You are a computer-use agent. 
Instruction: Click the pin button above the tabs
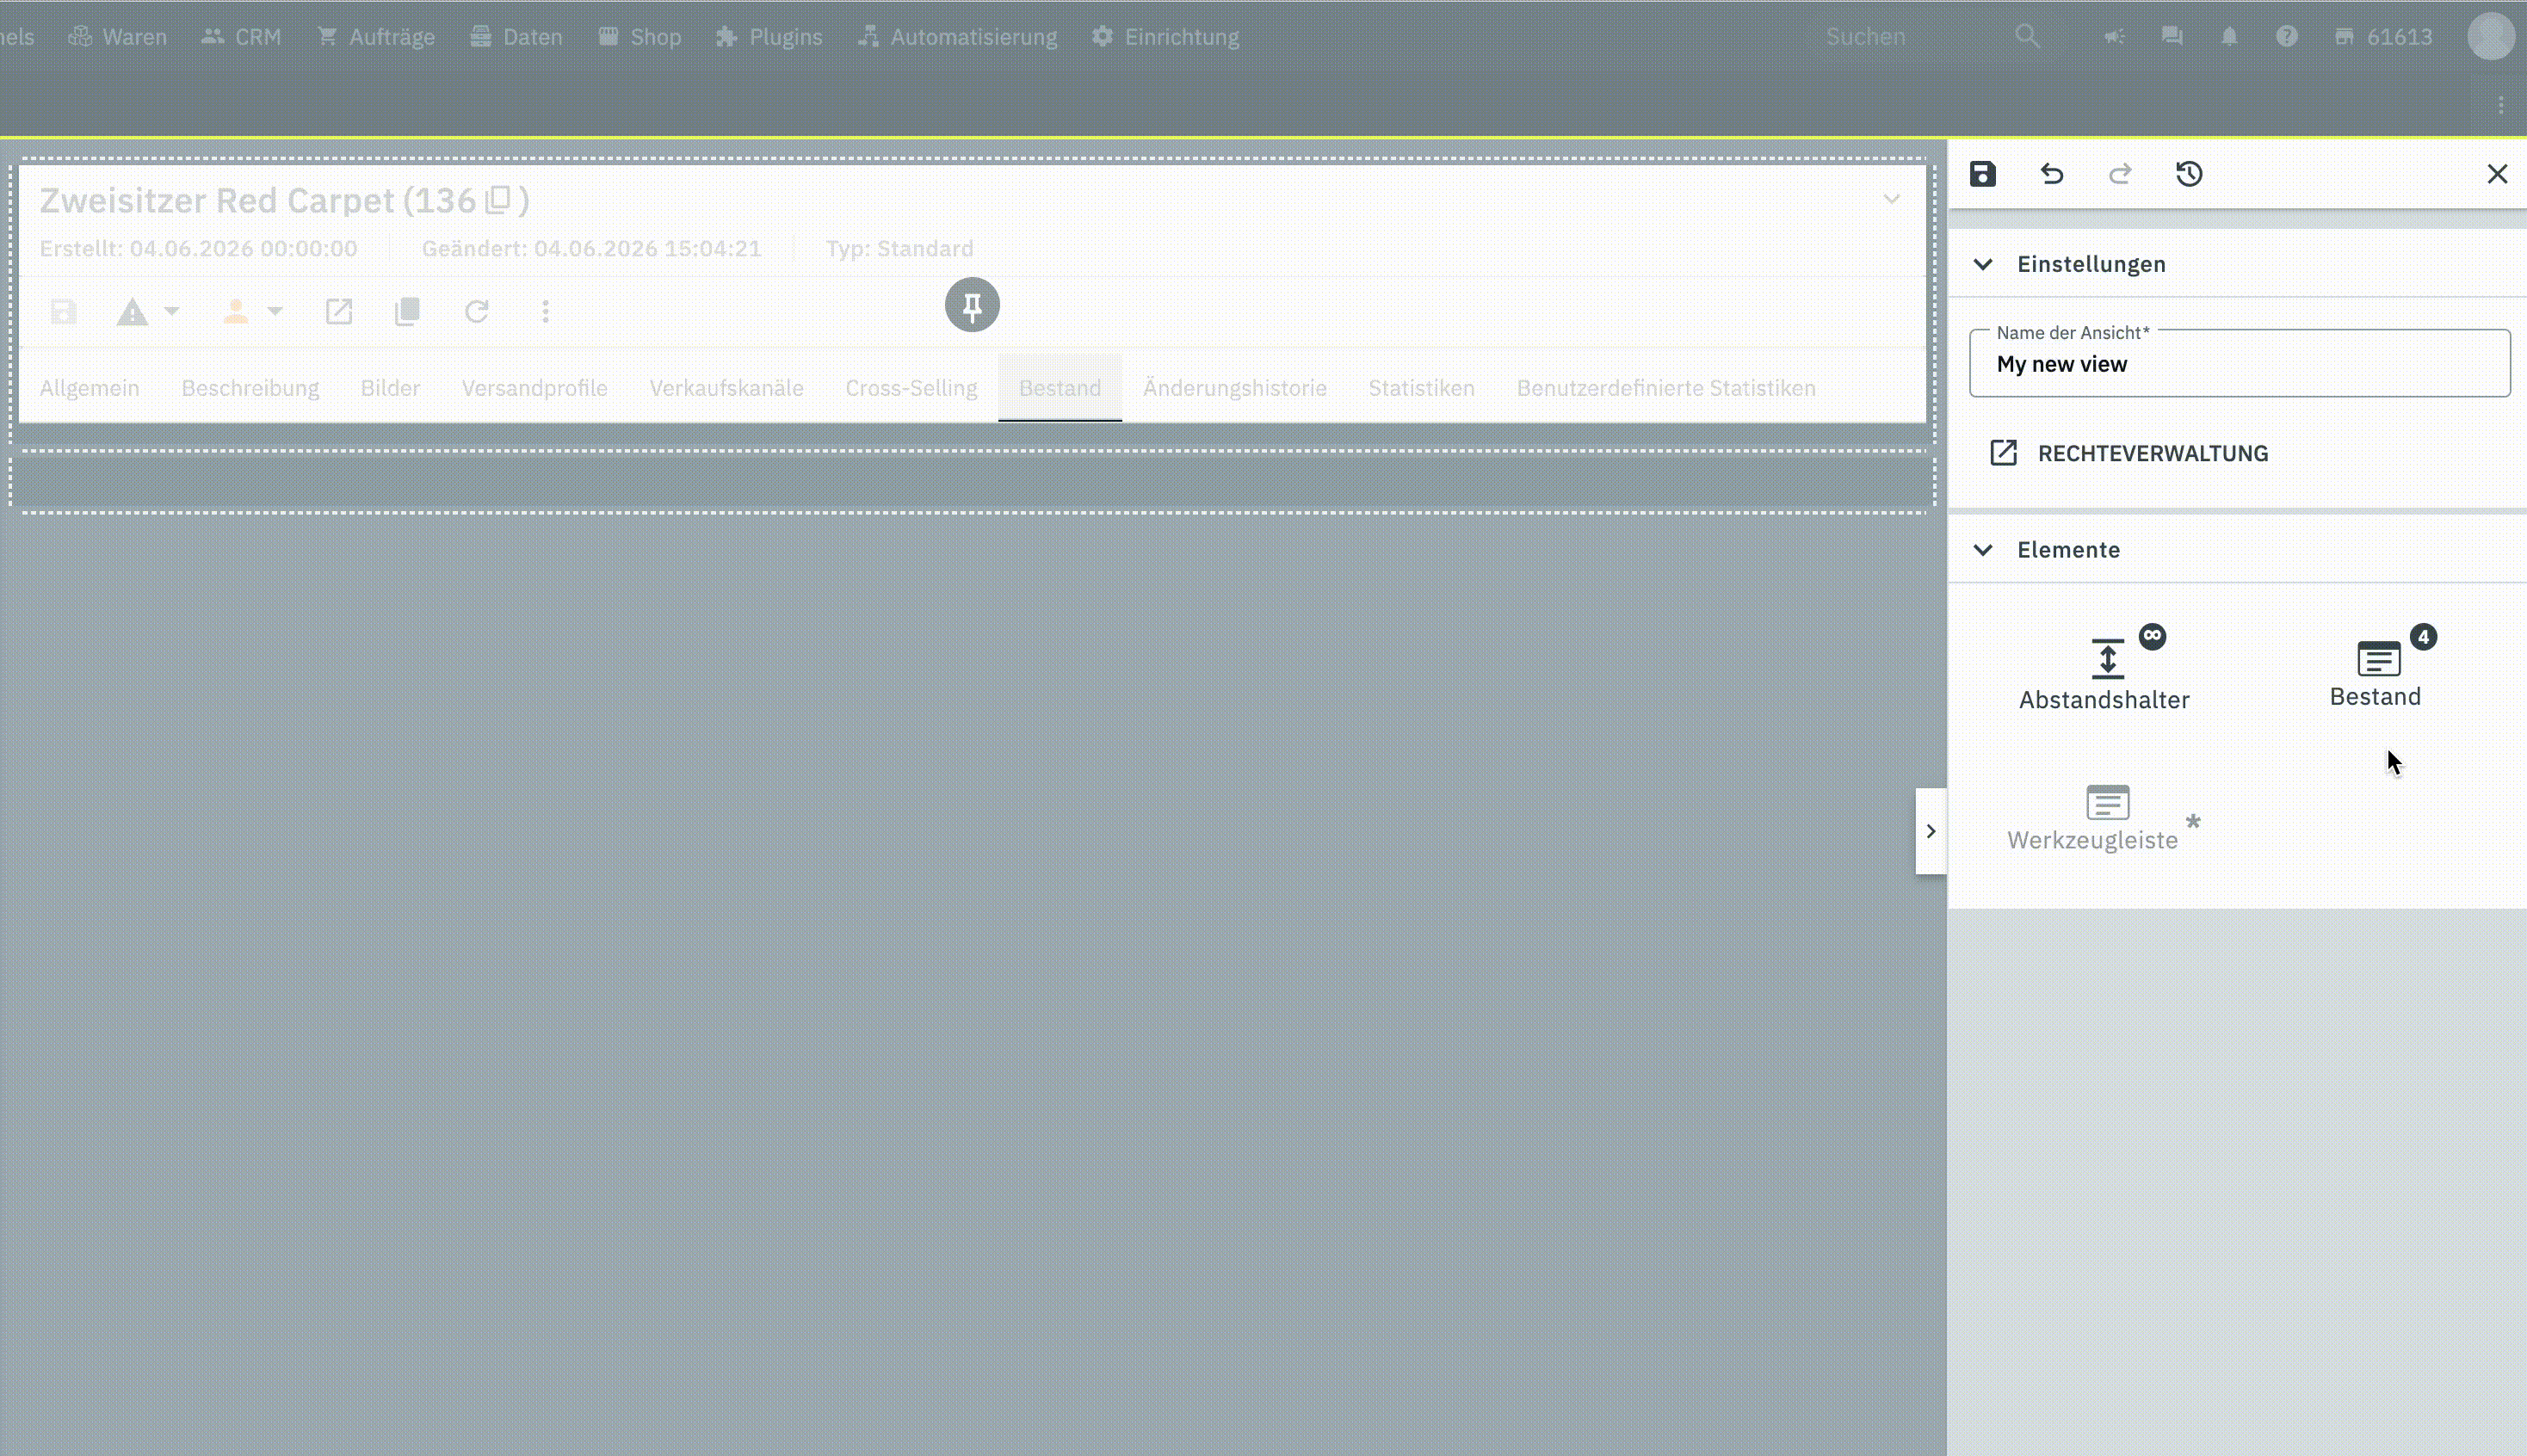[x=972, y=305]
